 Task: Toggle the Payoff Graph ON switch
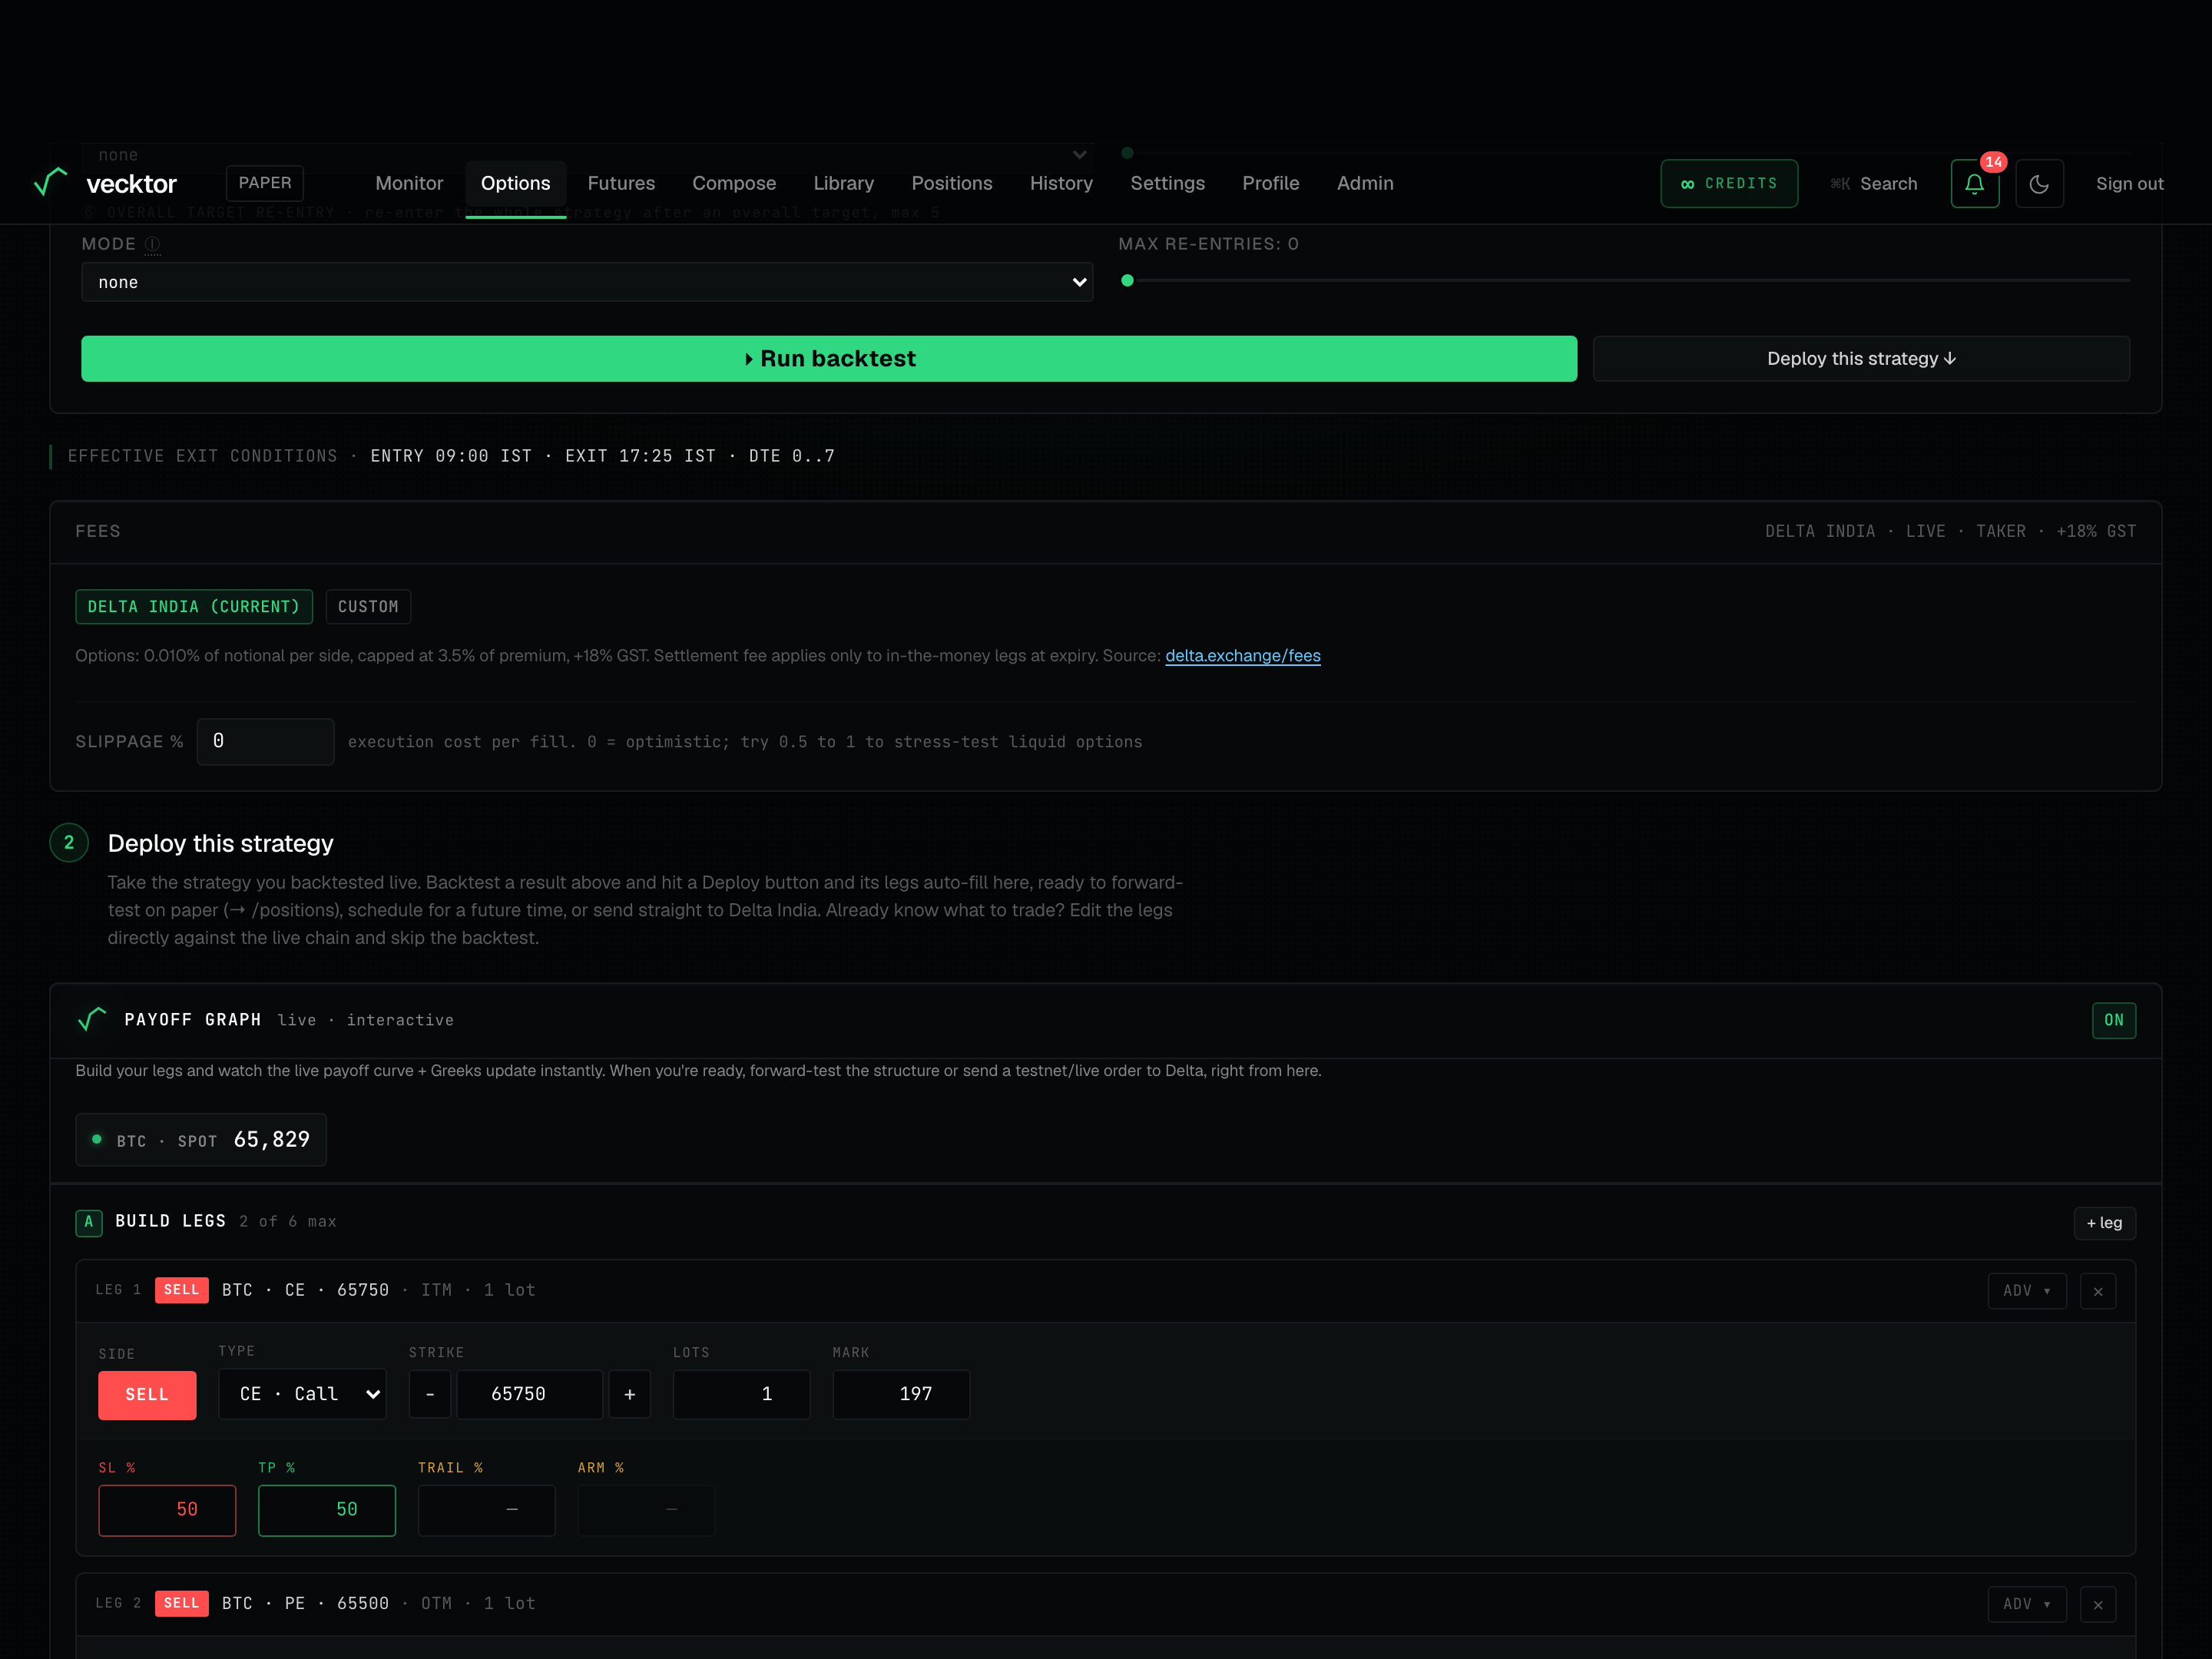[x=2113, y=1020]
